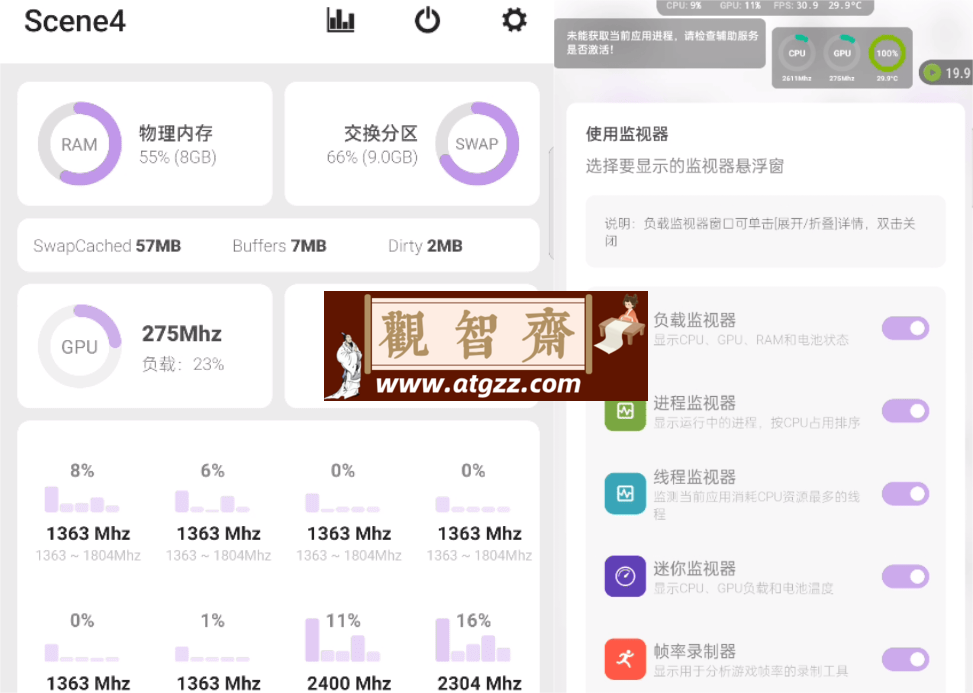
Task: Tap the 说明 note box
Action: 766,231
